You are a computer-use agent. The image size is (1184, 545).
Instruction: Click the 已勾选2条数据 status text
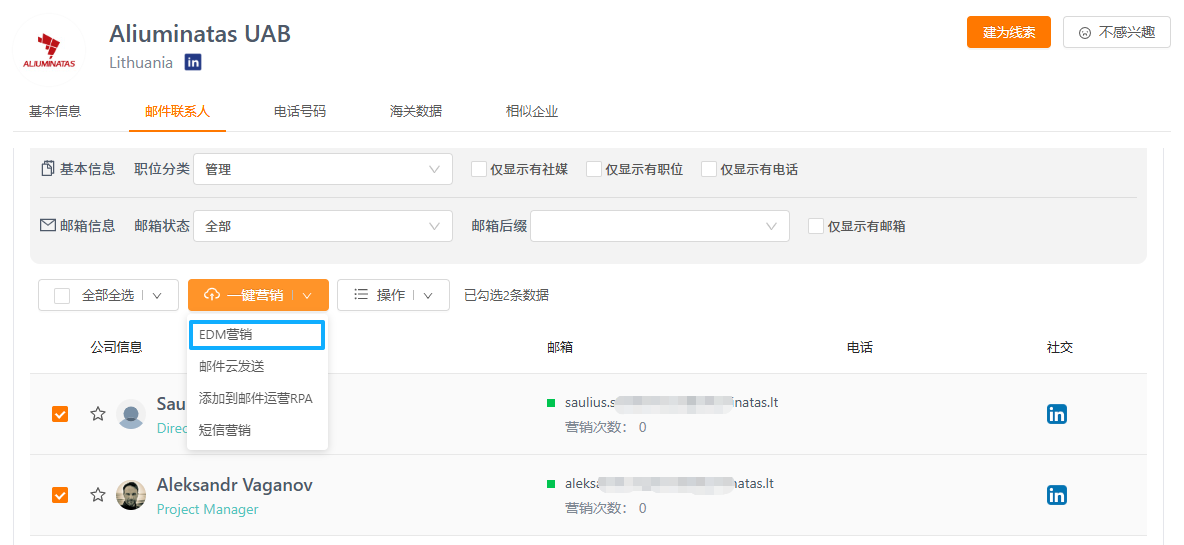[x=507, y=295]
